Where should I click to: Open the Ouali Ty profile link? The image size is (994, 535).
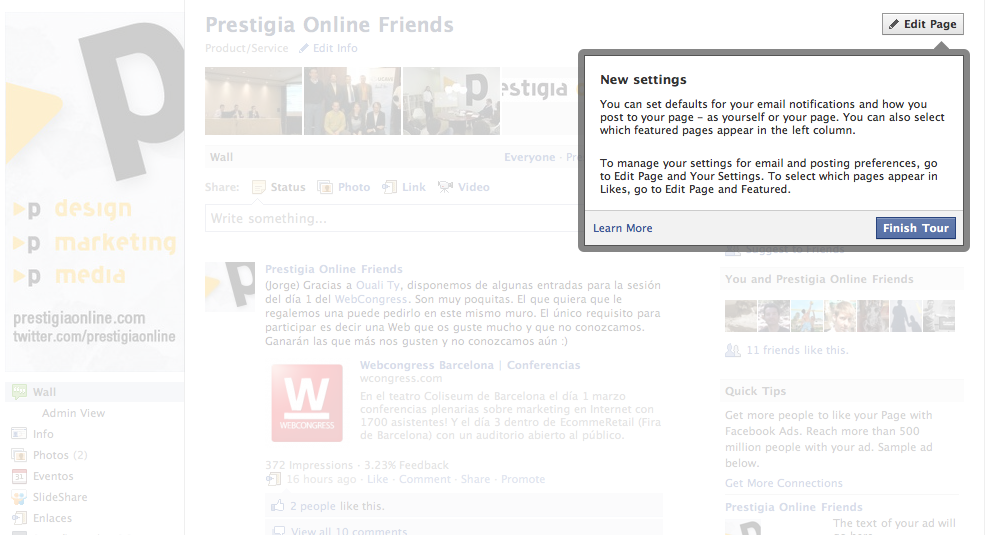coord(378,285)
